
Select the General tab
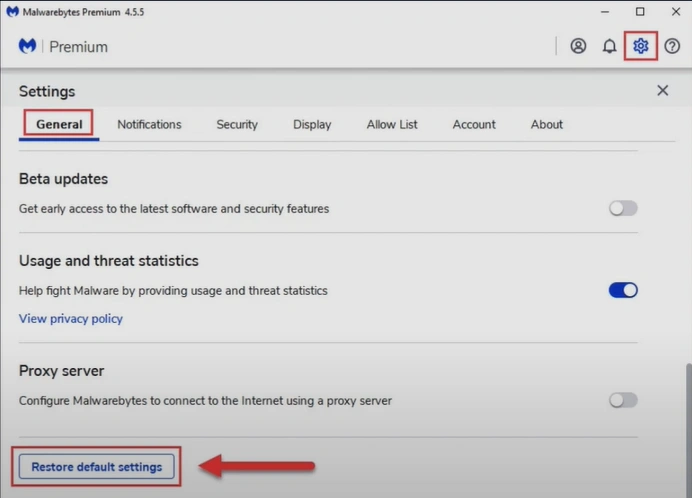pos(59,124)
